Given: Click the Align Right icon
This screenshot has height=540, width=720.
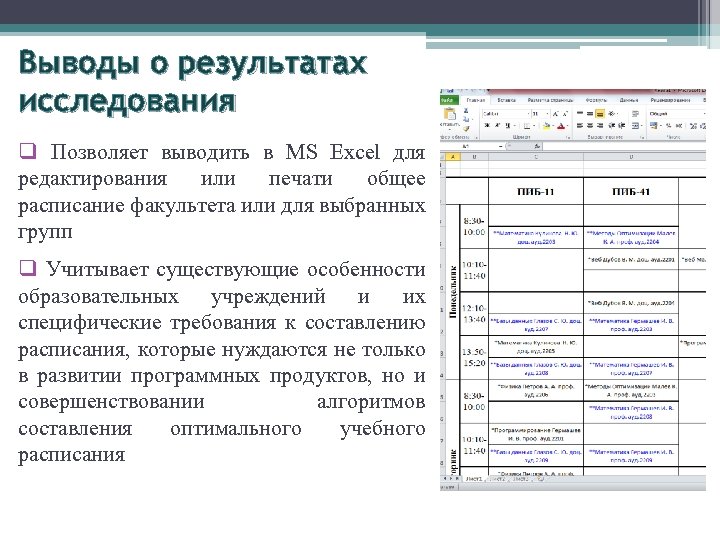Looking at the screenshot, I should (x=600, y=125).
